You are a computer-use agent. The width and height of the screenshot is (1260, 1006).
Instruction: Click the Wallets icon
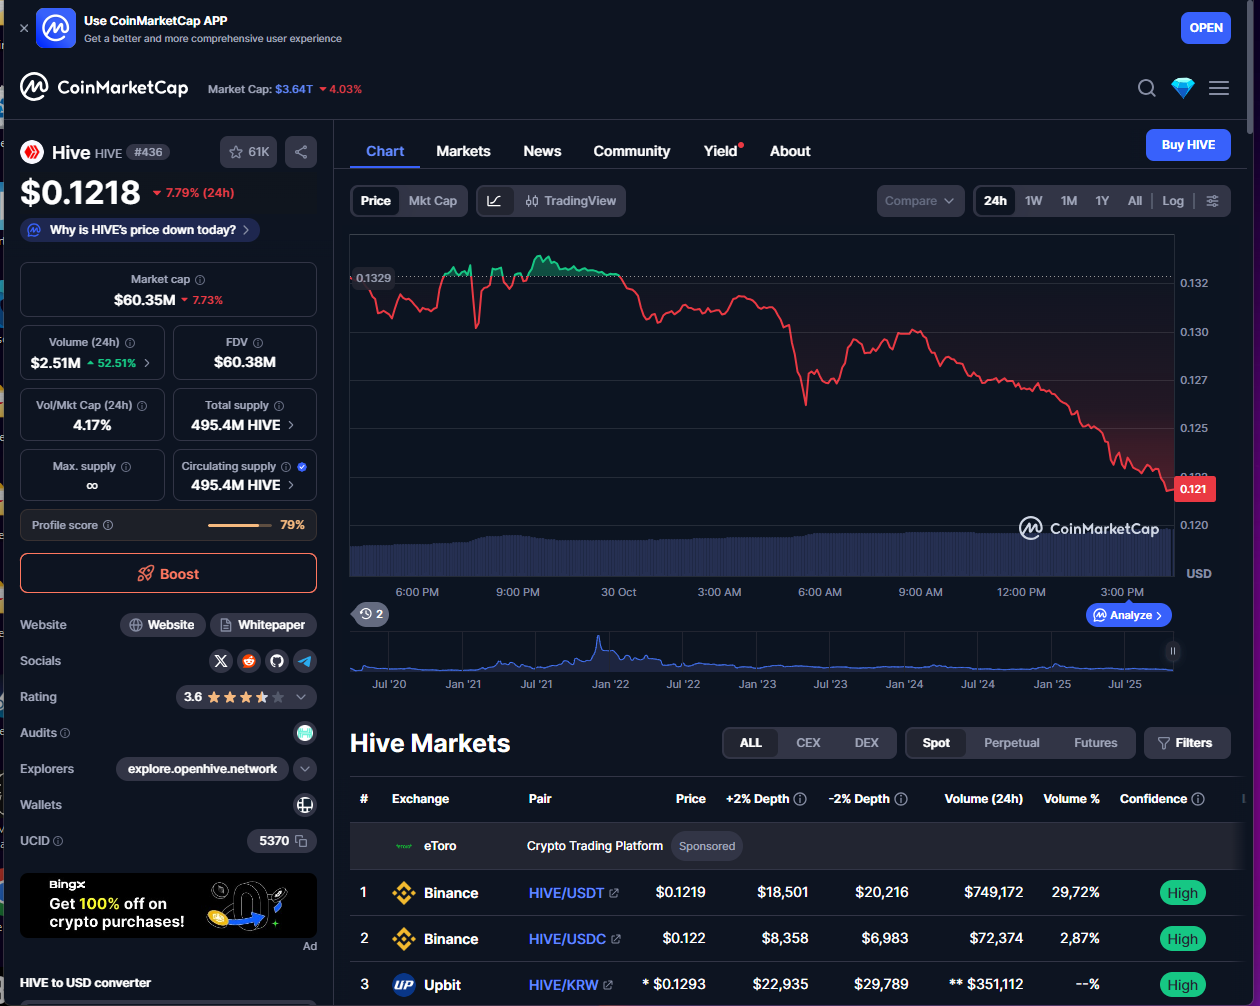coord(305,805)
